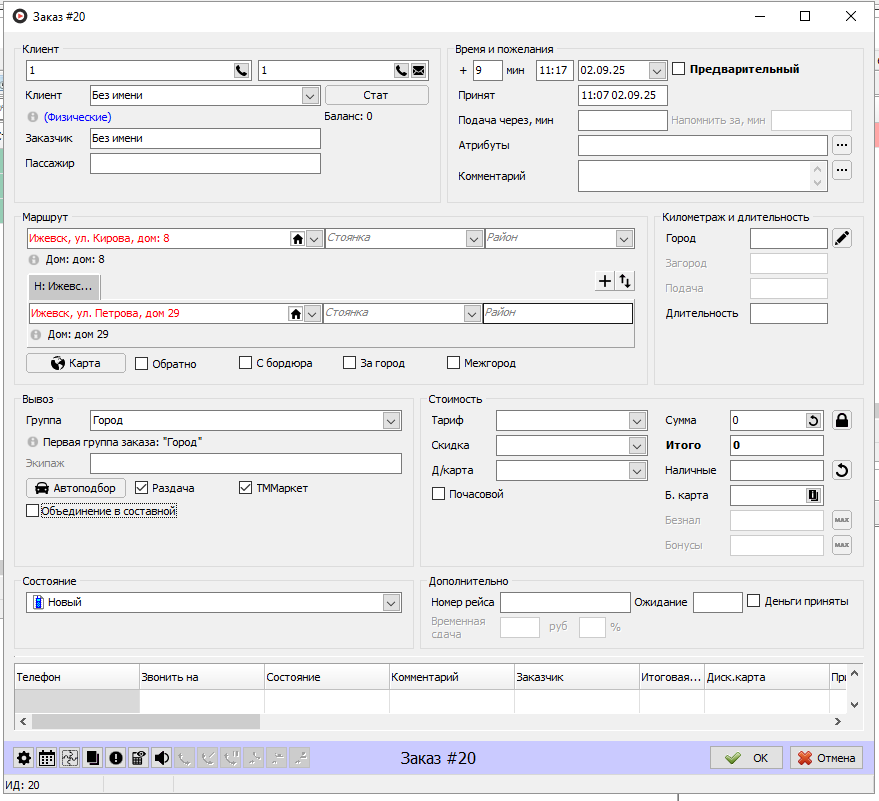Expand the Группа dropdown set to Город

coord(391,421)
